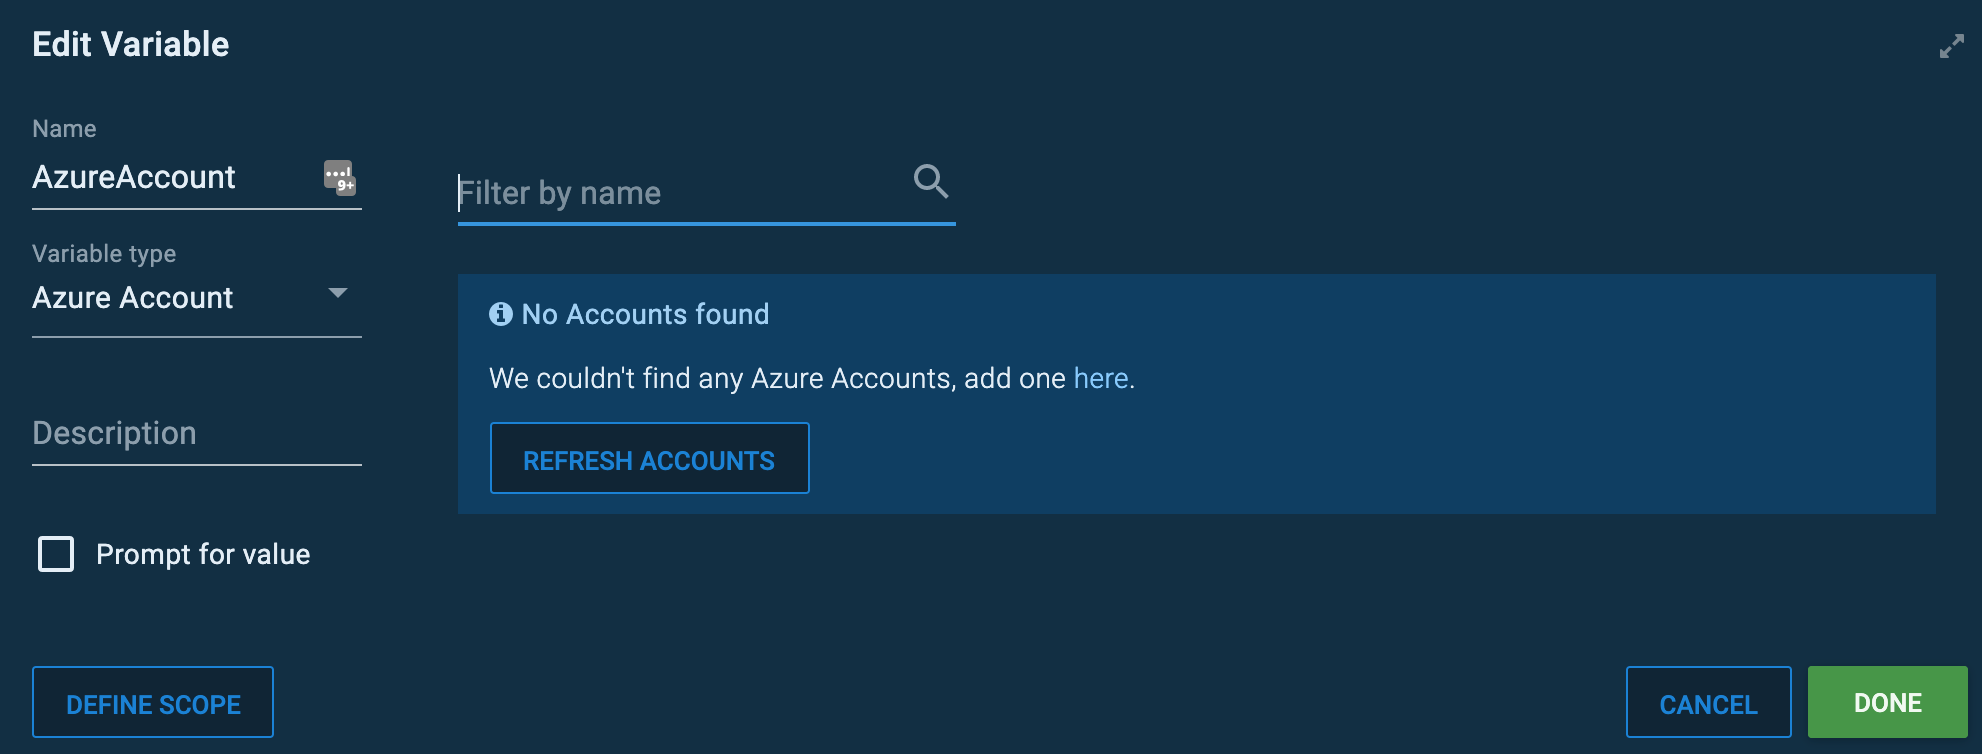Image resolution: width=1982 pixels, height=754 pixels.
Task: Click the dropdown arrow next to Azure Account
Action: (339, 294)
